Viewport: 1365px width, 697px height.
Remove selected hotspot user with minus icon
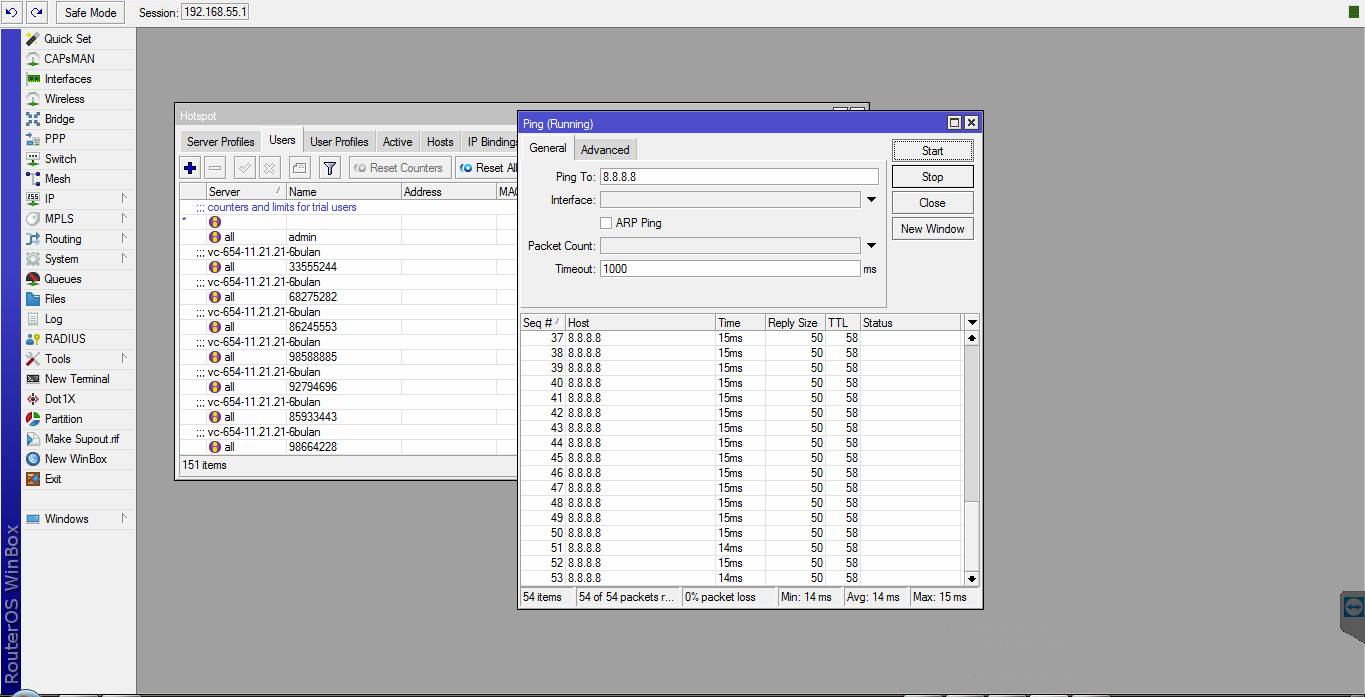coord(215,168)
